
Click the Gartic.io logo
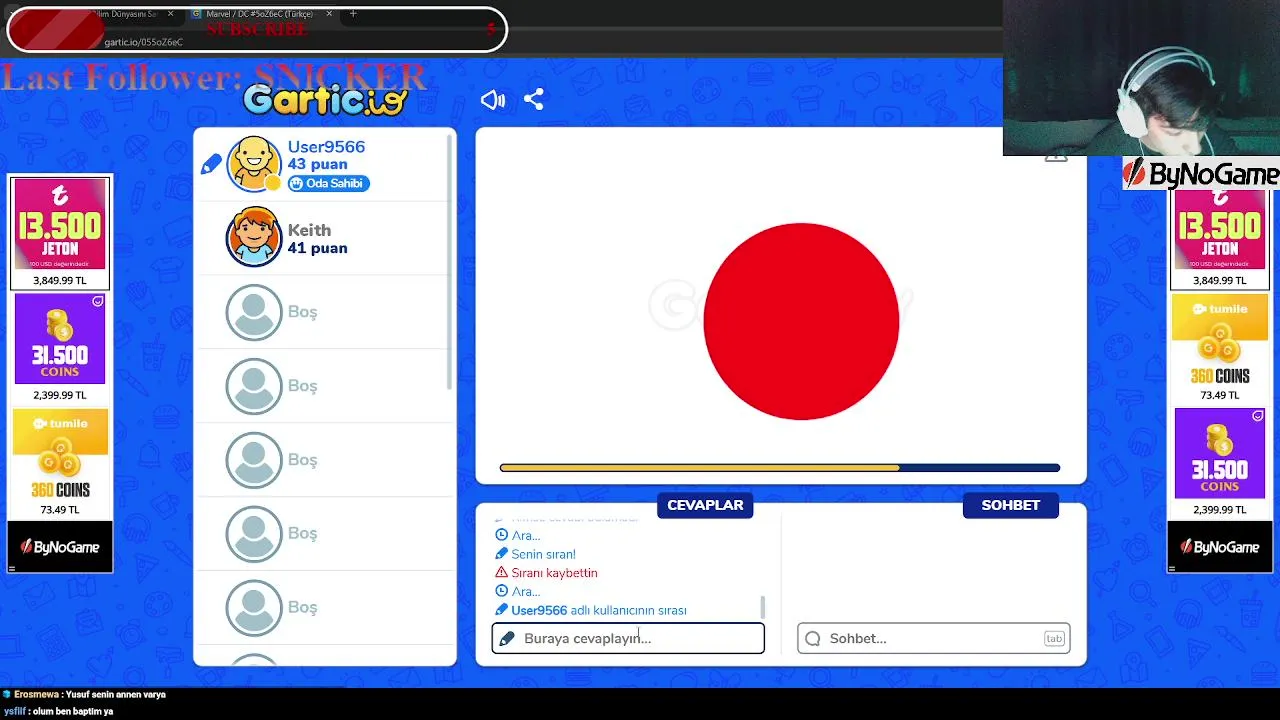coord(325,99)
